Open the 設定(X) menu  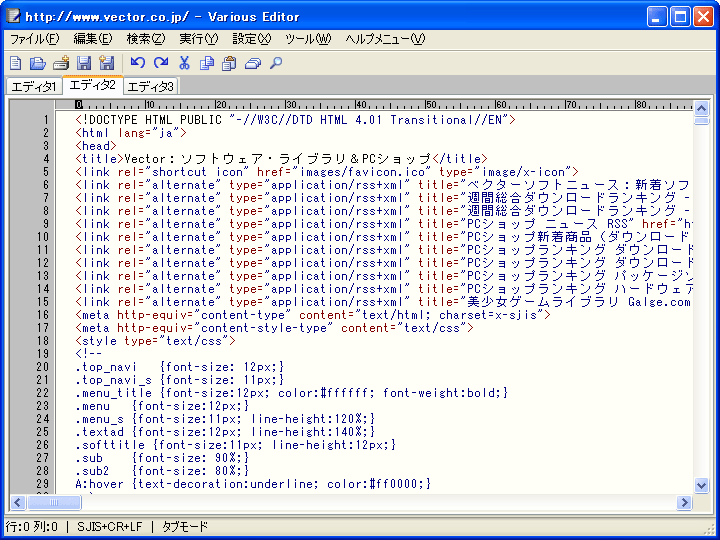(252, 39)
